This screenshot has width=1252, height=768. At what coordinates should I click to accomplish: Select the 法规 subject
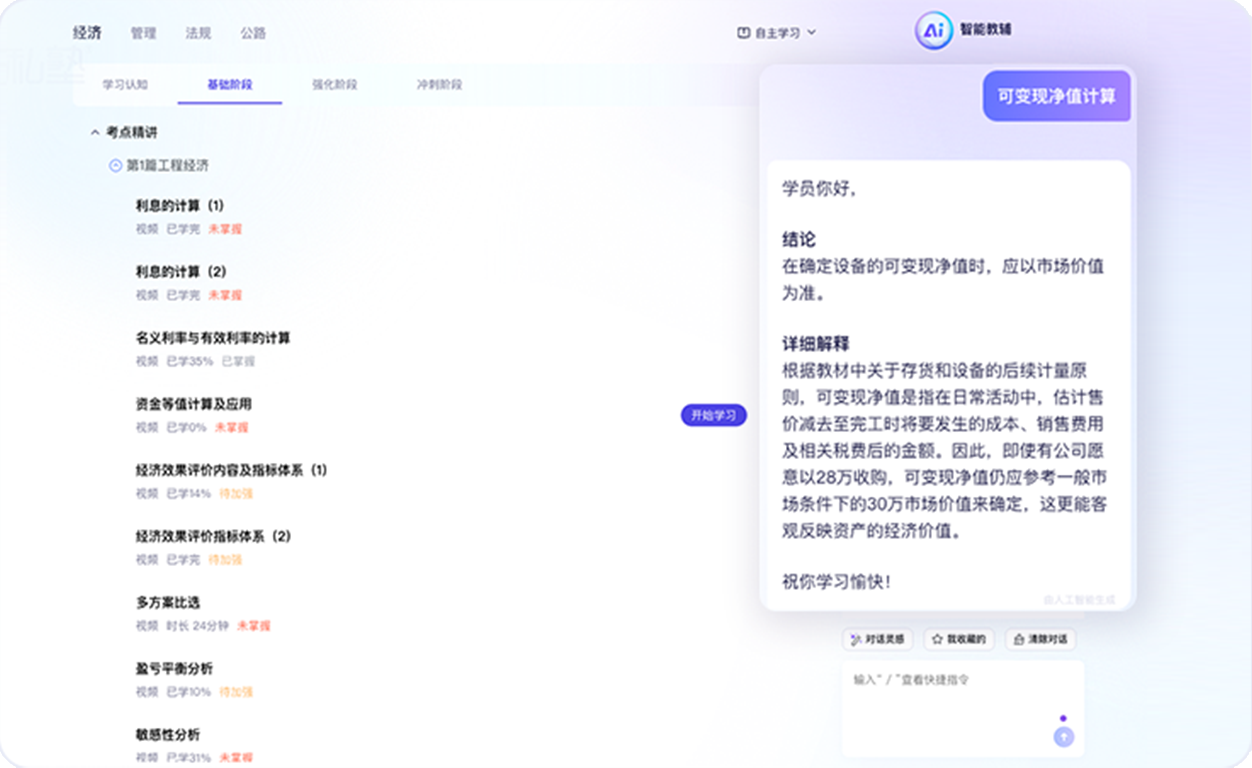click(x=198, y=33)
